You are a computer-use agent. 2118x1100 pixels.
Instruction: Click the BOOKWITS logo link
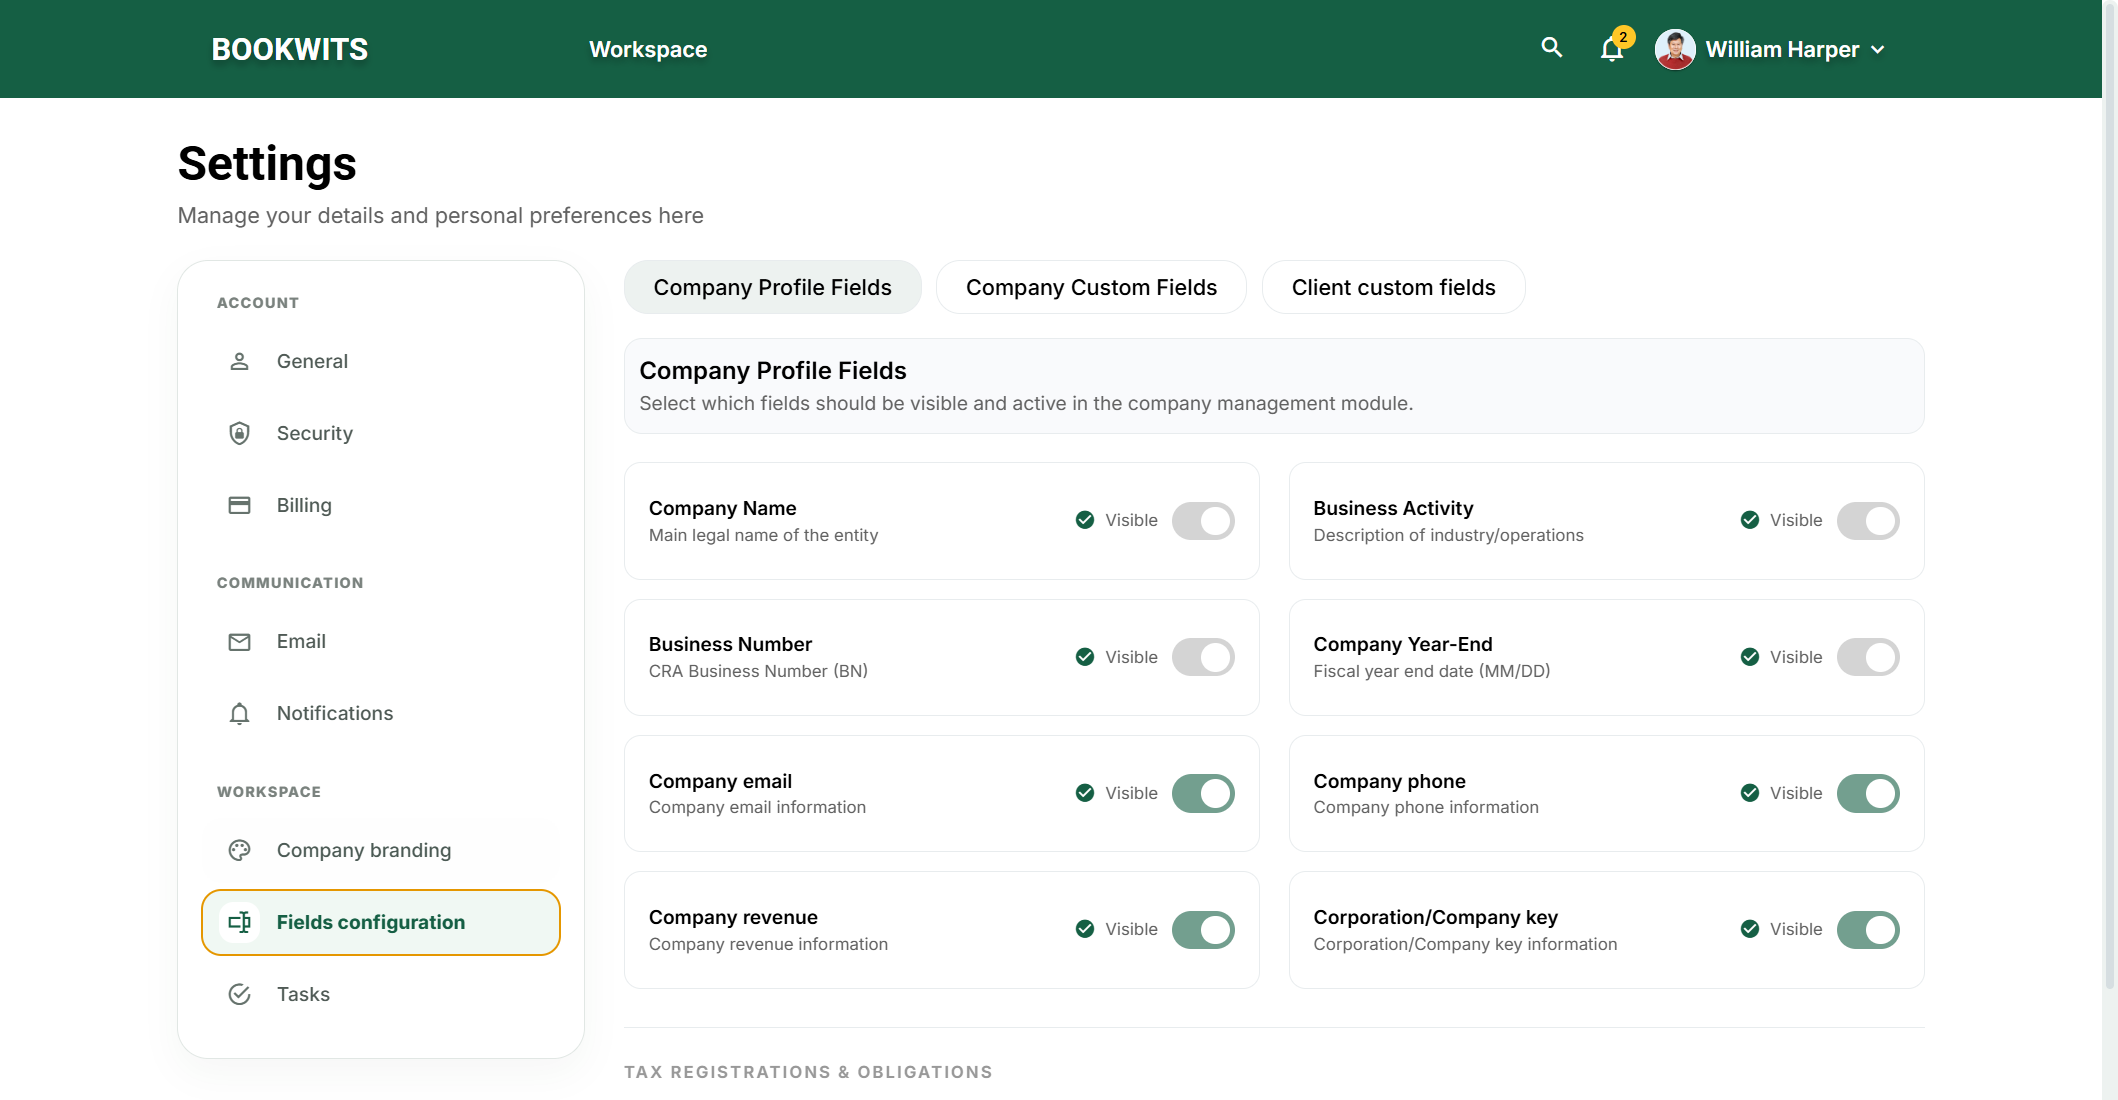pos(290,49)
